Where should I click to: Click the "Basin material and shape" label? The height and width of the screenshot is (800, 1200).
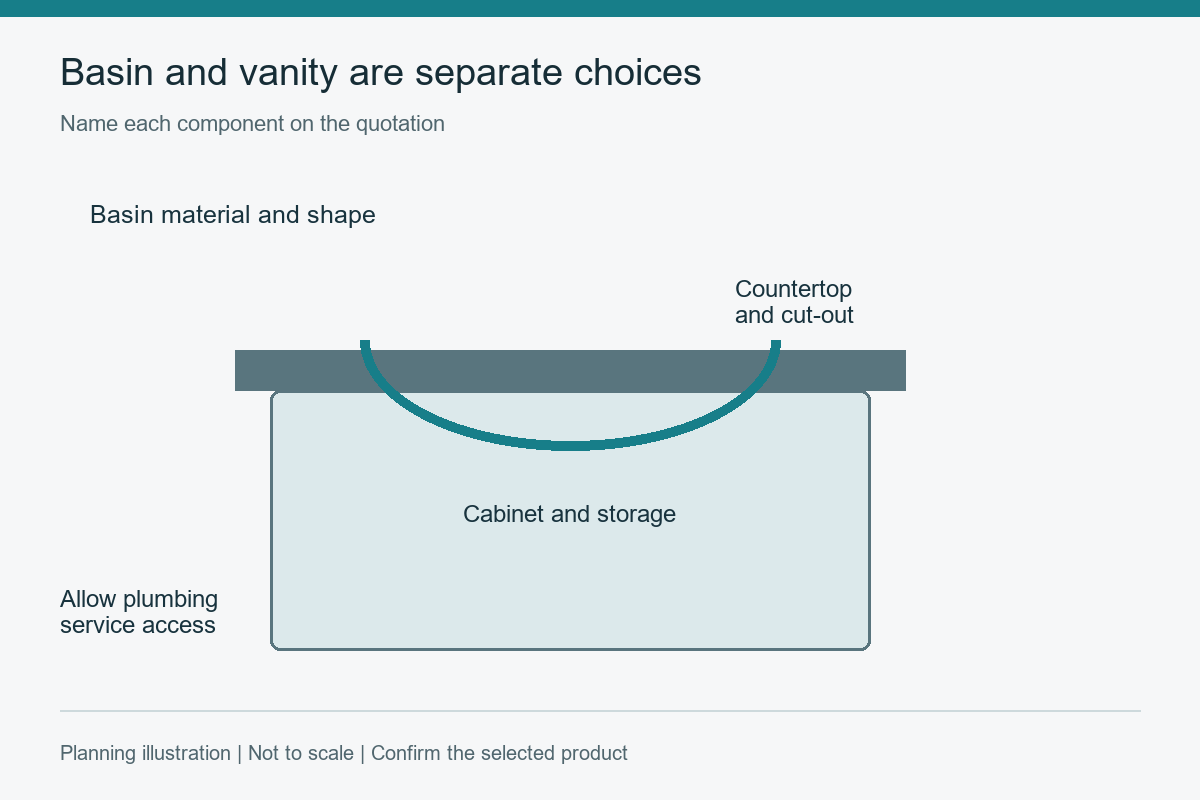click(233, 215)
